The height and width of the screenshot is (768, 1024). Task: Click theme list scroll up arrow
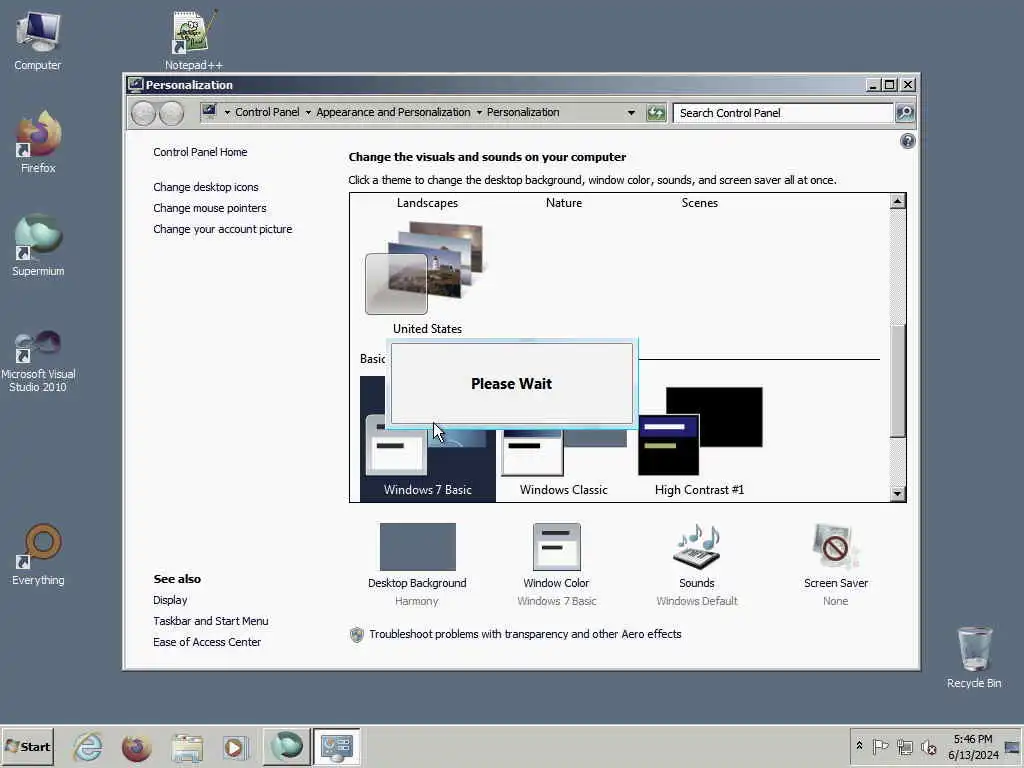click(897, 201)
